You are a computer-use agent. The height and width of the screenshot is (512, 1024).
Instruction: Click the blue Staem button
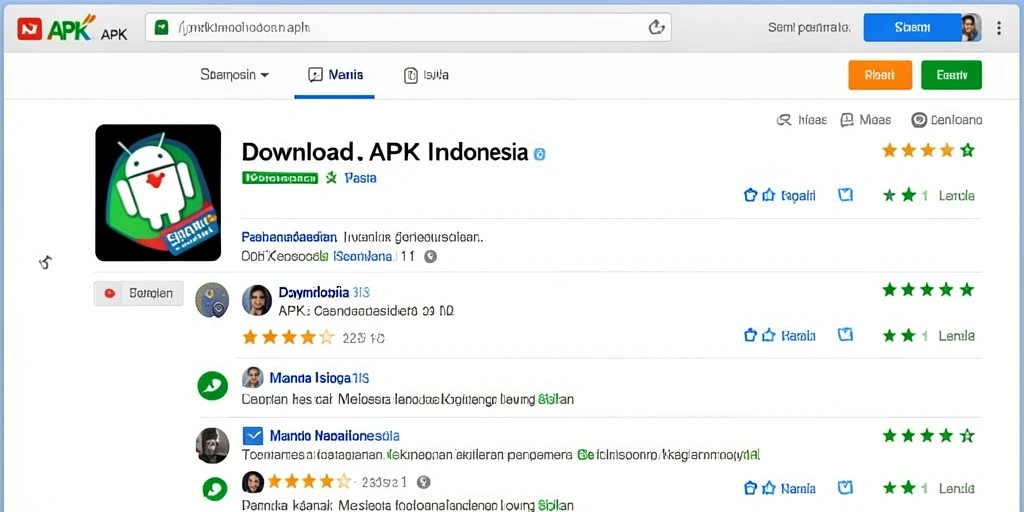click(x=912, y=27)
